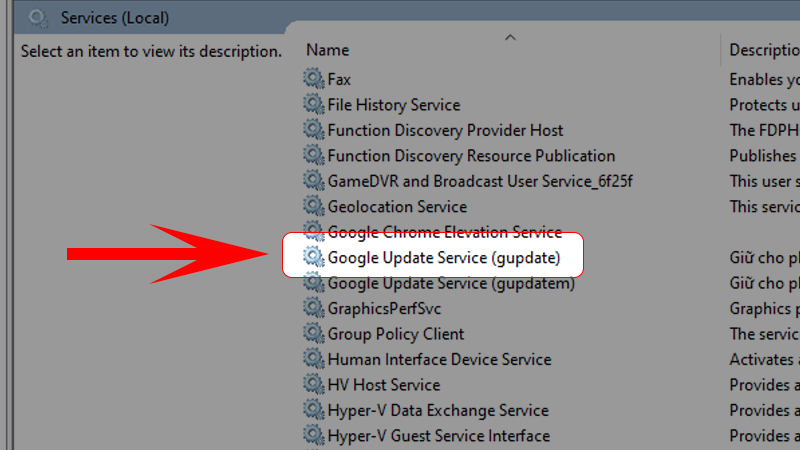
Task: Click the Services (Local) magnifier icon
Action: [38, 18]
